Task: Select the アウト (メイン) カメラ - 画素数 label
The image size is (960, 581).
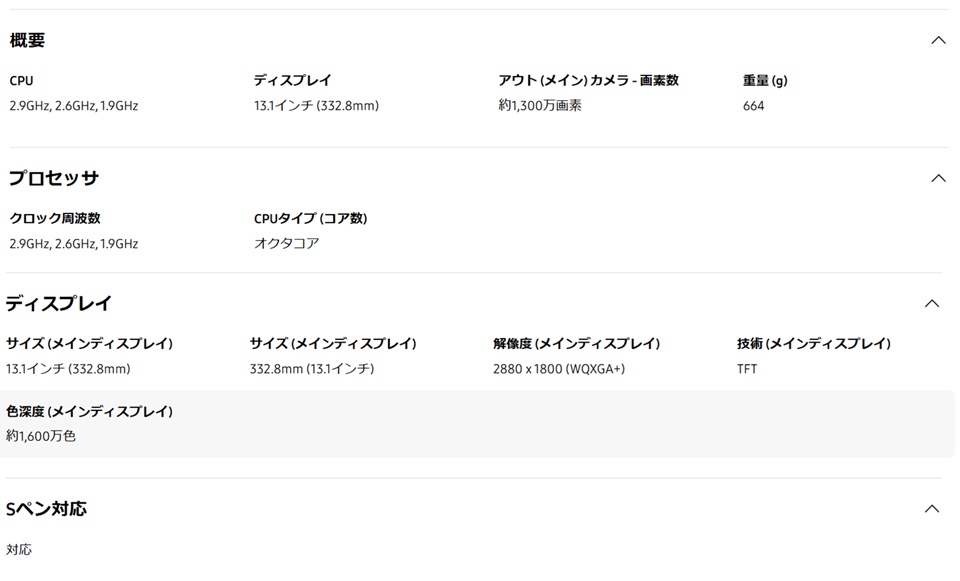Action: coord(588,81)
